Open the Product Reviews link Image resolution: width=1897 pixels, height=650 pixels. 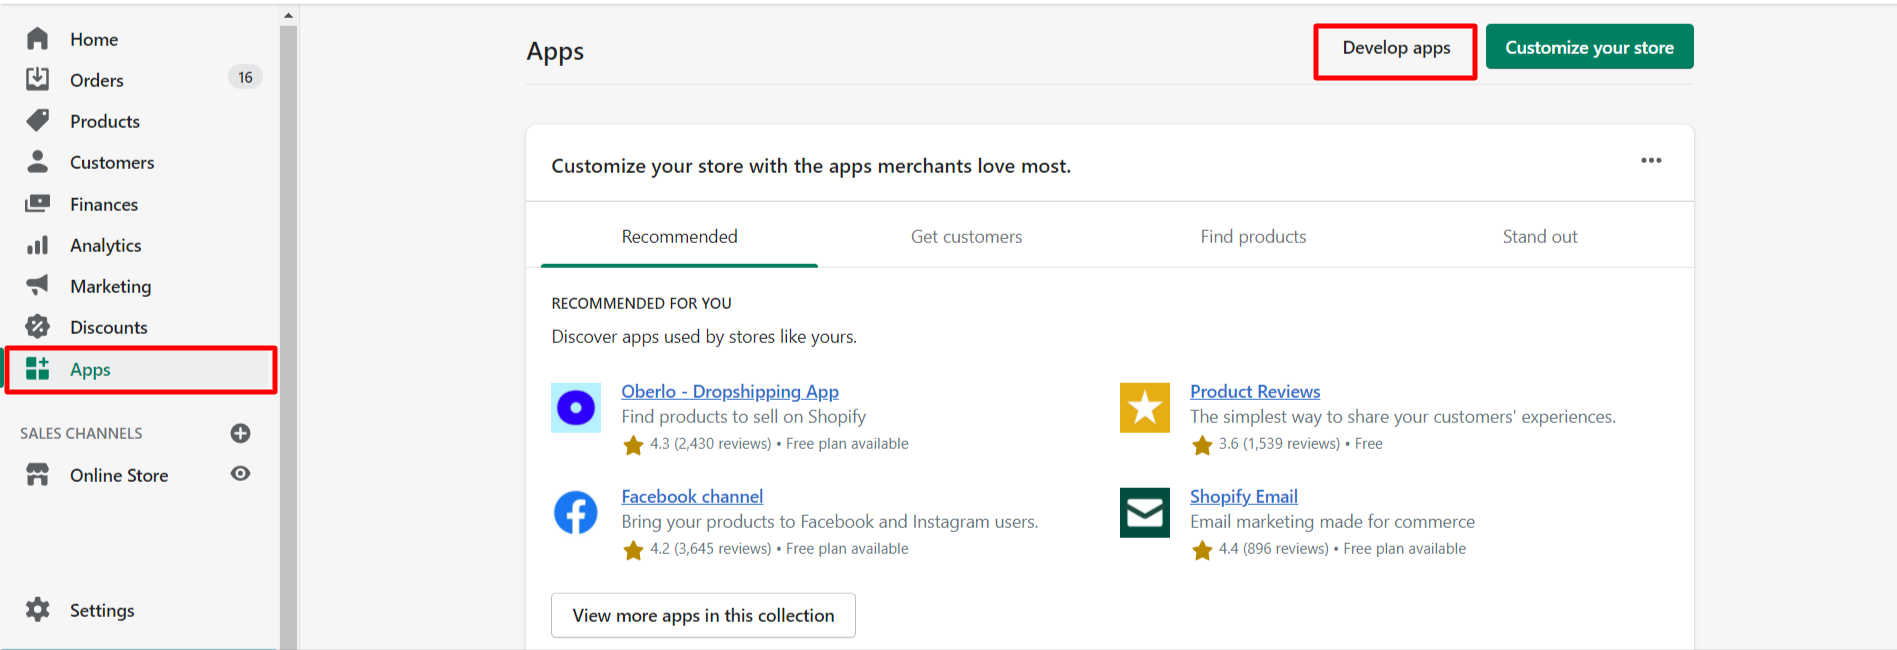click(1255, 391)
